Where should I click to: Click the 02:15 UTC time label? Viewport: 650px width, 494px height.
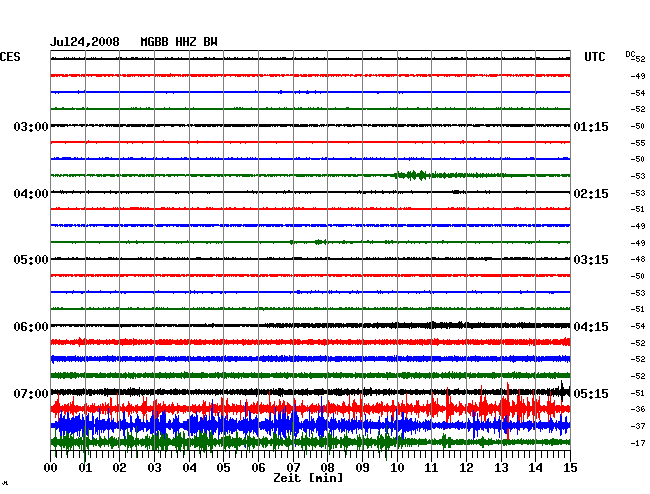coord(591,194)
